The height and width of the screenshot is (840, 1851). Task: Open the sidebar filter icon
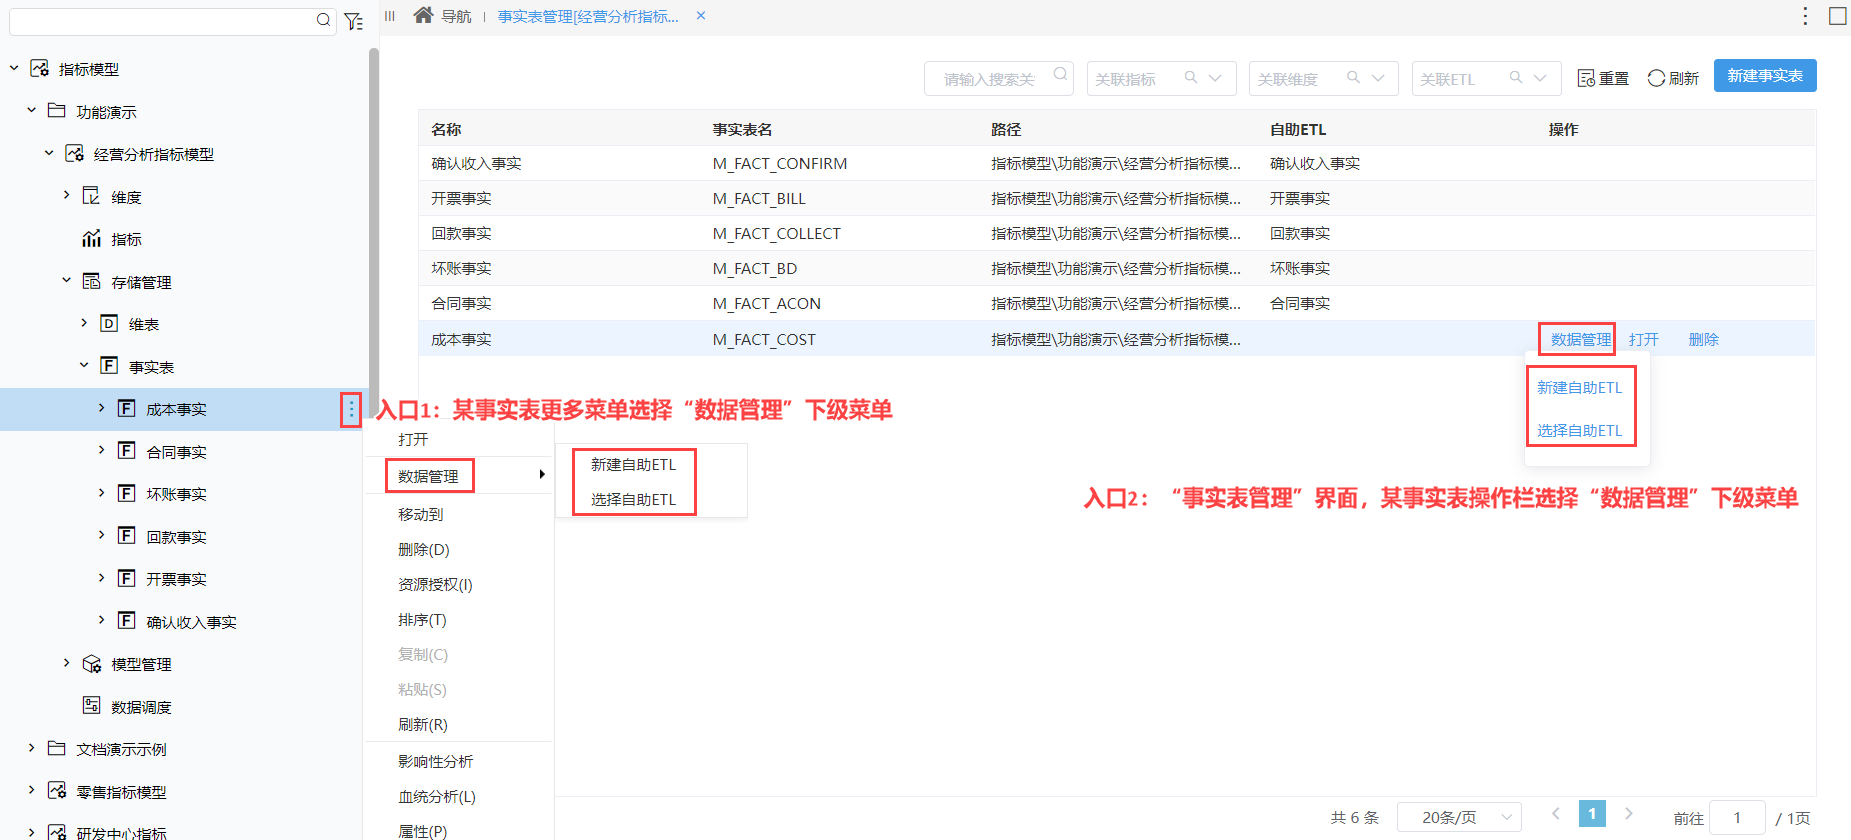coord(353,21)
